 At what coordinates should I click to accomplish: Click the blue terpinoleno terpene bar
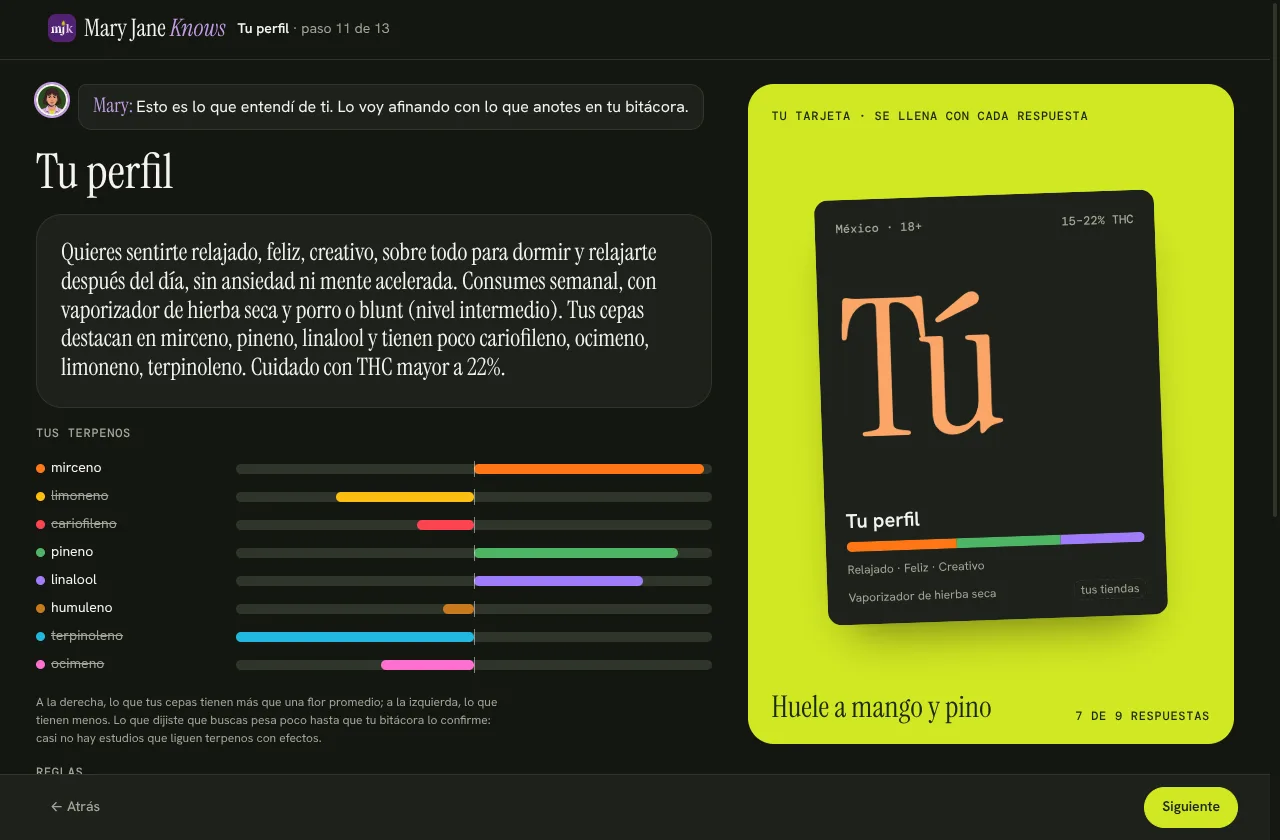pos(355,636)
